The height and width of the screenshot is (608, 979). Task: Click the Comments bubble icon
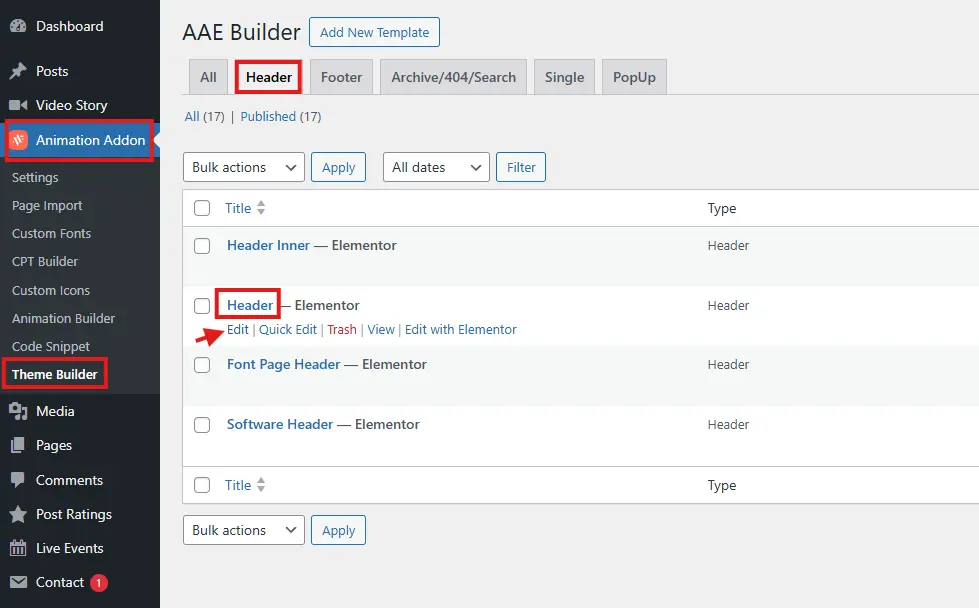tap(18, 480)
